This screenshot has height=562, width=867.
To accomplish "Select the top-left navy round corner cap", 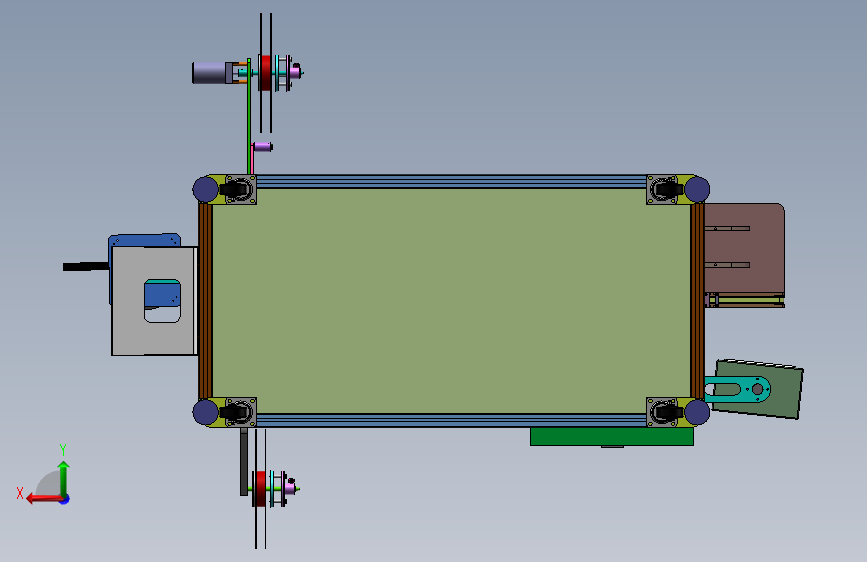I will (205, 190).
